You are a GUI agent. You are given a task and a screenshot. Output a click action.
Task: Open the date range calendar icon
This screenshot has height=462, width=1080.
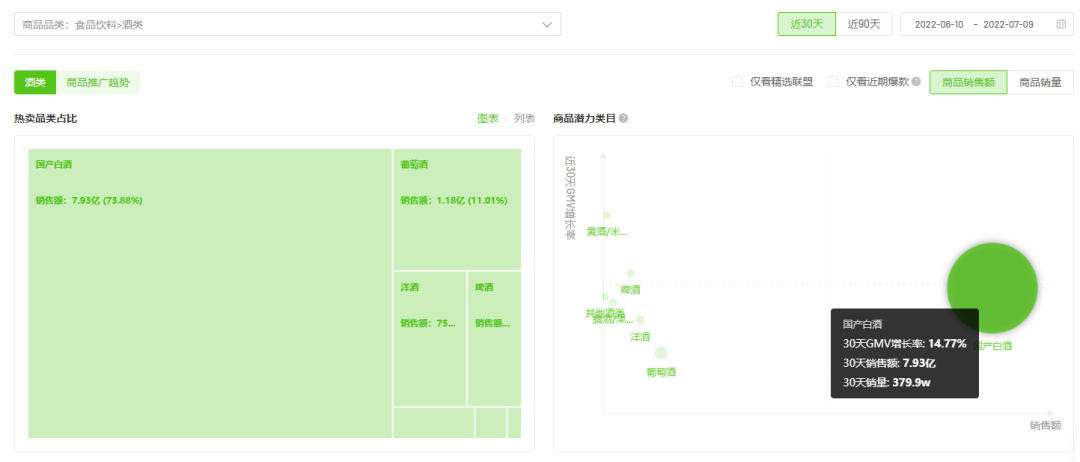coord(1061,24)
